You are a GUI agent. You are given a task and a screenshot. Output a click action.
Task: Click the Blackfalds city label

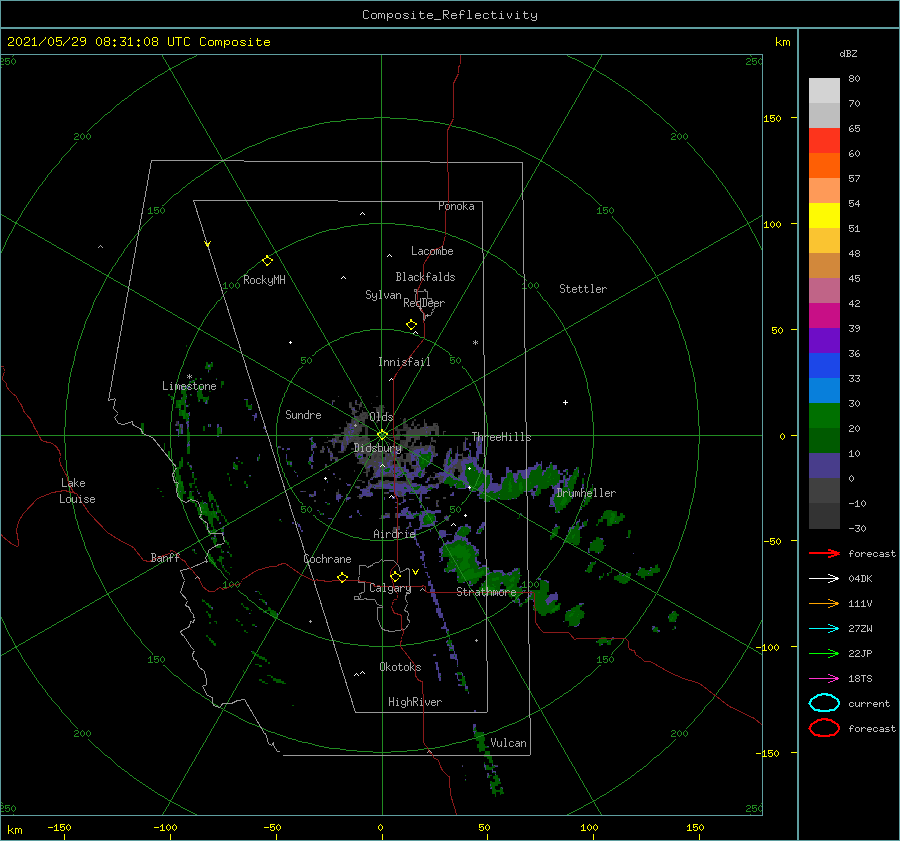425,277
